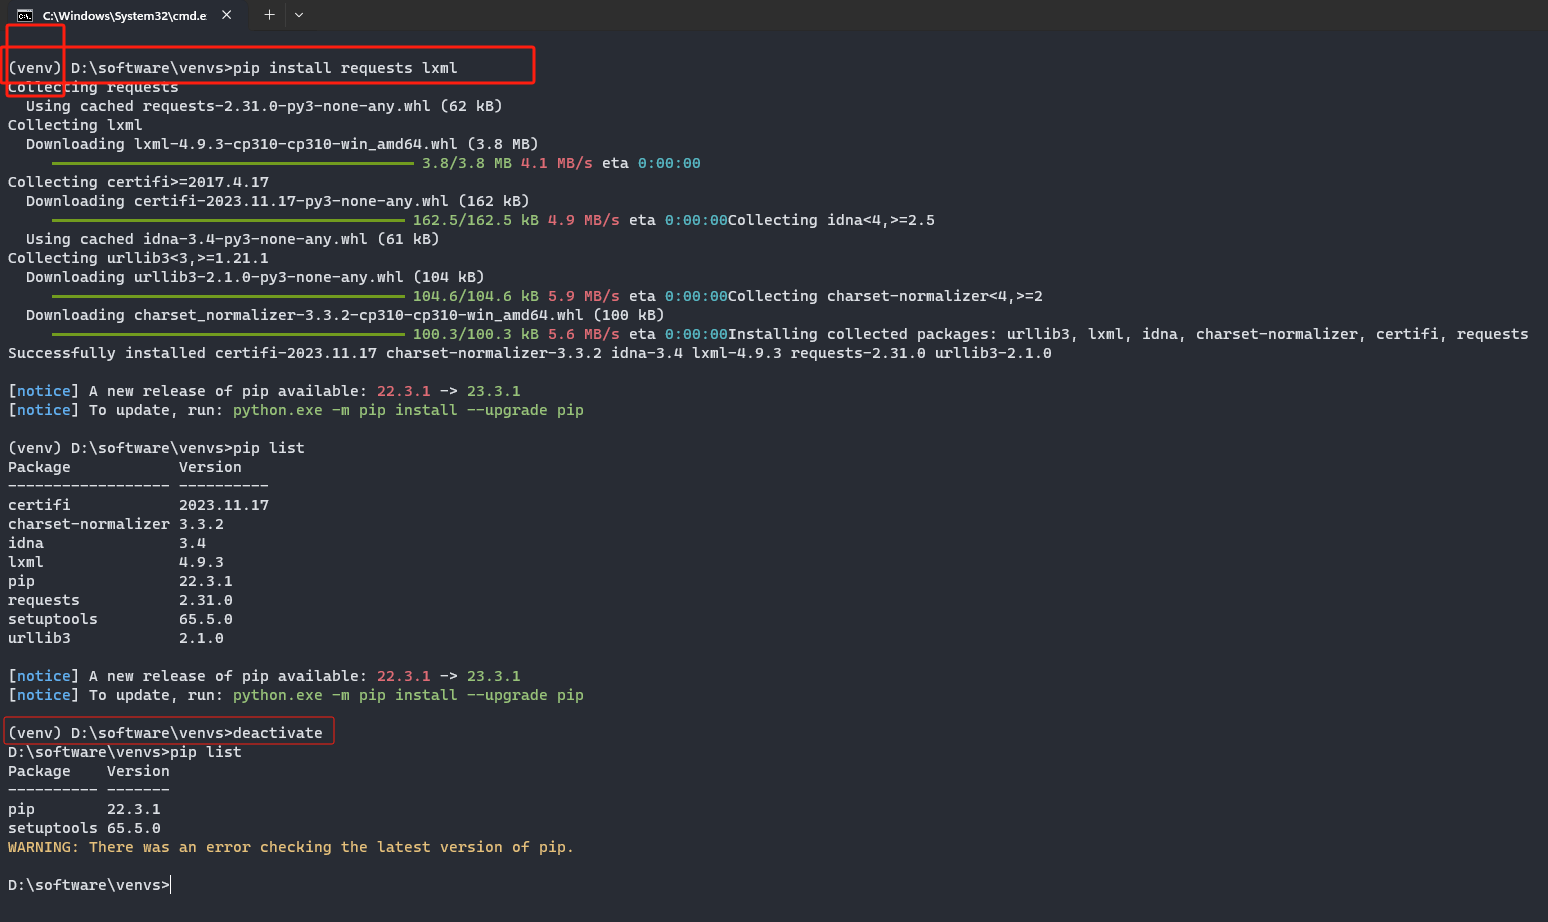Click the final 'D:\software\venvs>' prompt input
1548x922 pixels.
coord(89,885)
